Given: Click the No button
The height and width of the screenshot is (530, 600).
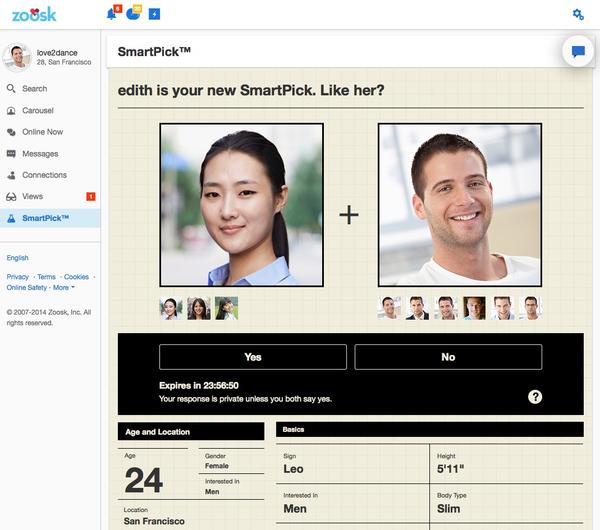Looking at the screenshot, I should 448,357.
